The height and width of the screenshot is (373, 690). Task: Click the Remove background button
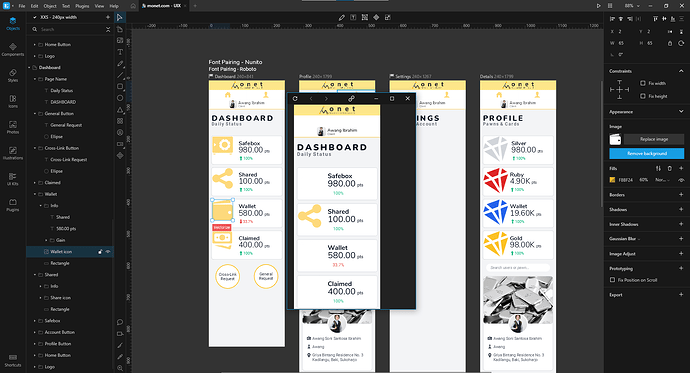pyautogui.click(x=646, y=154)
